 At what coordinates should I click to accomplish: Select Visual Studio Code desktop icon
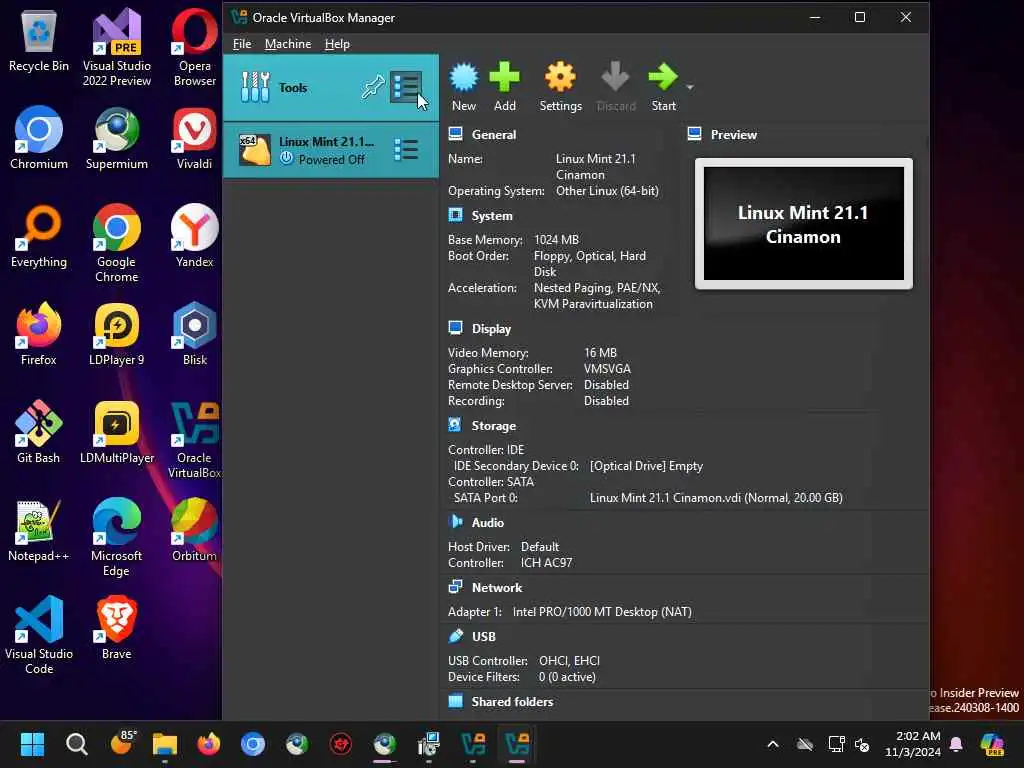(39, 635)
